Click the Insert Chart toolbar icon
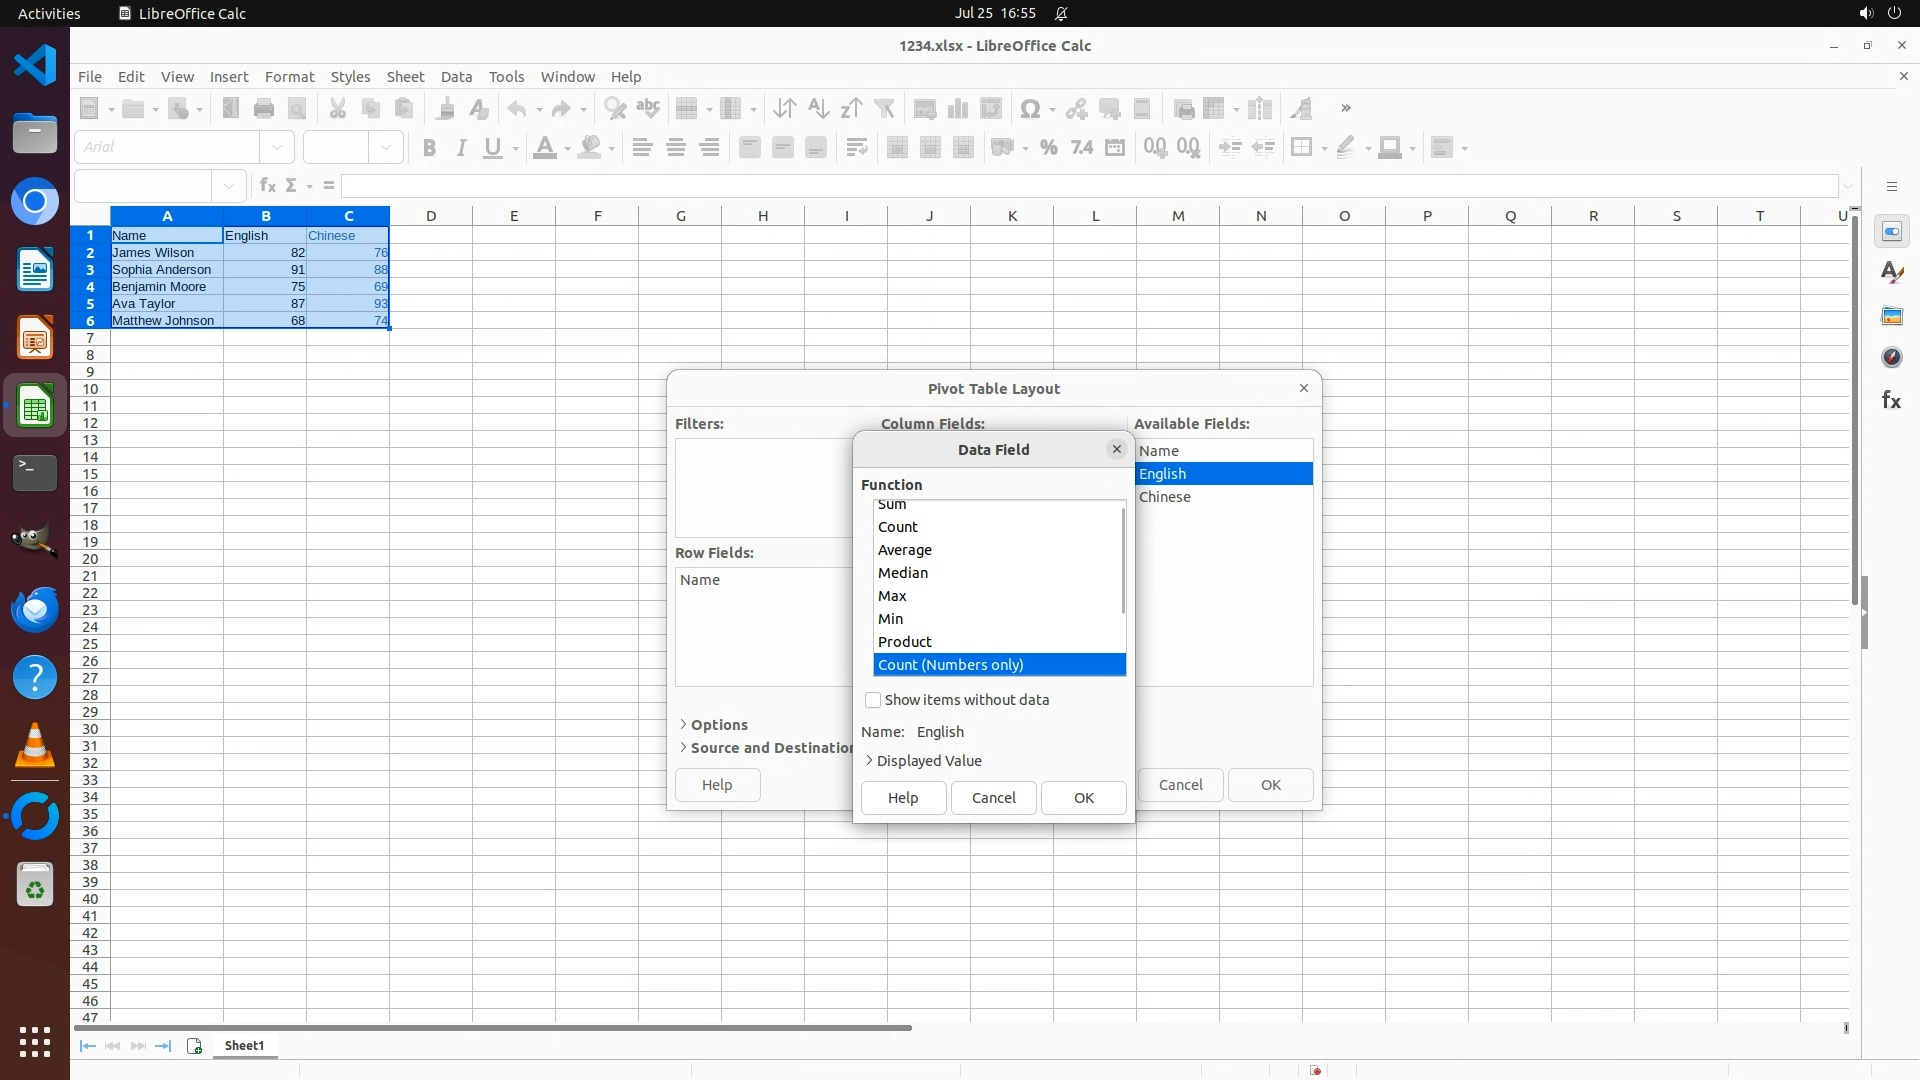The width and height of the screenshot is (1920, 1080). pos(958,109)
